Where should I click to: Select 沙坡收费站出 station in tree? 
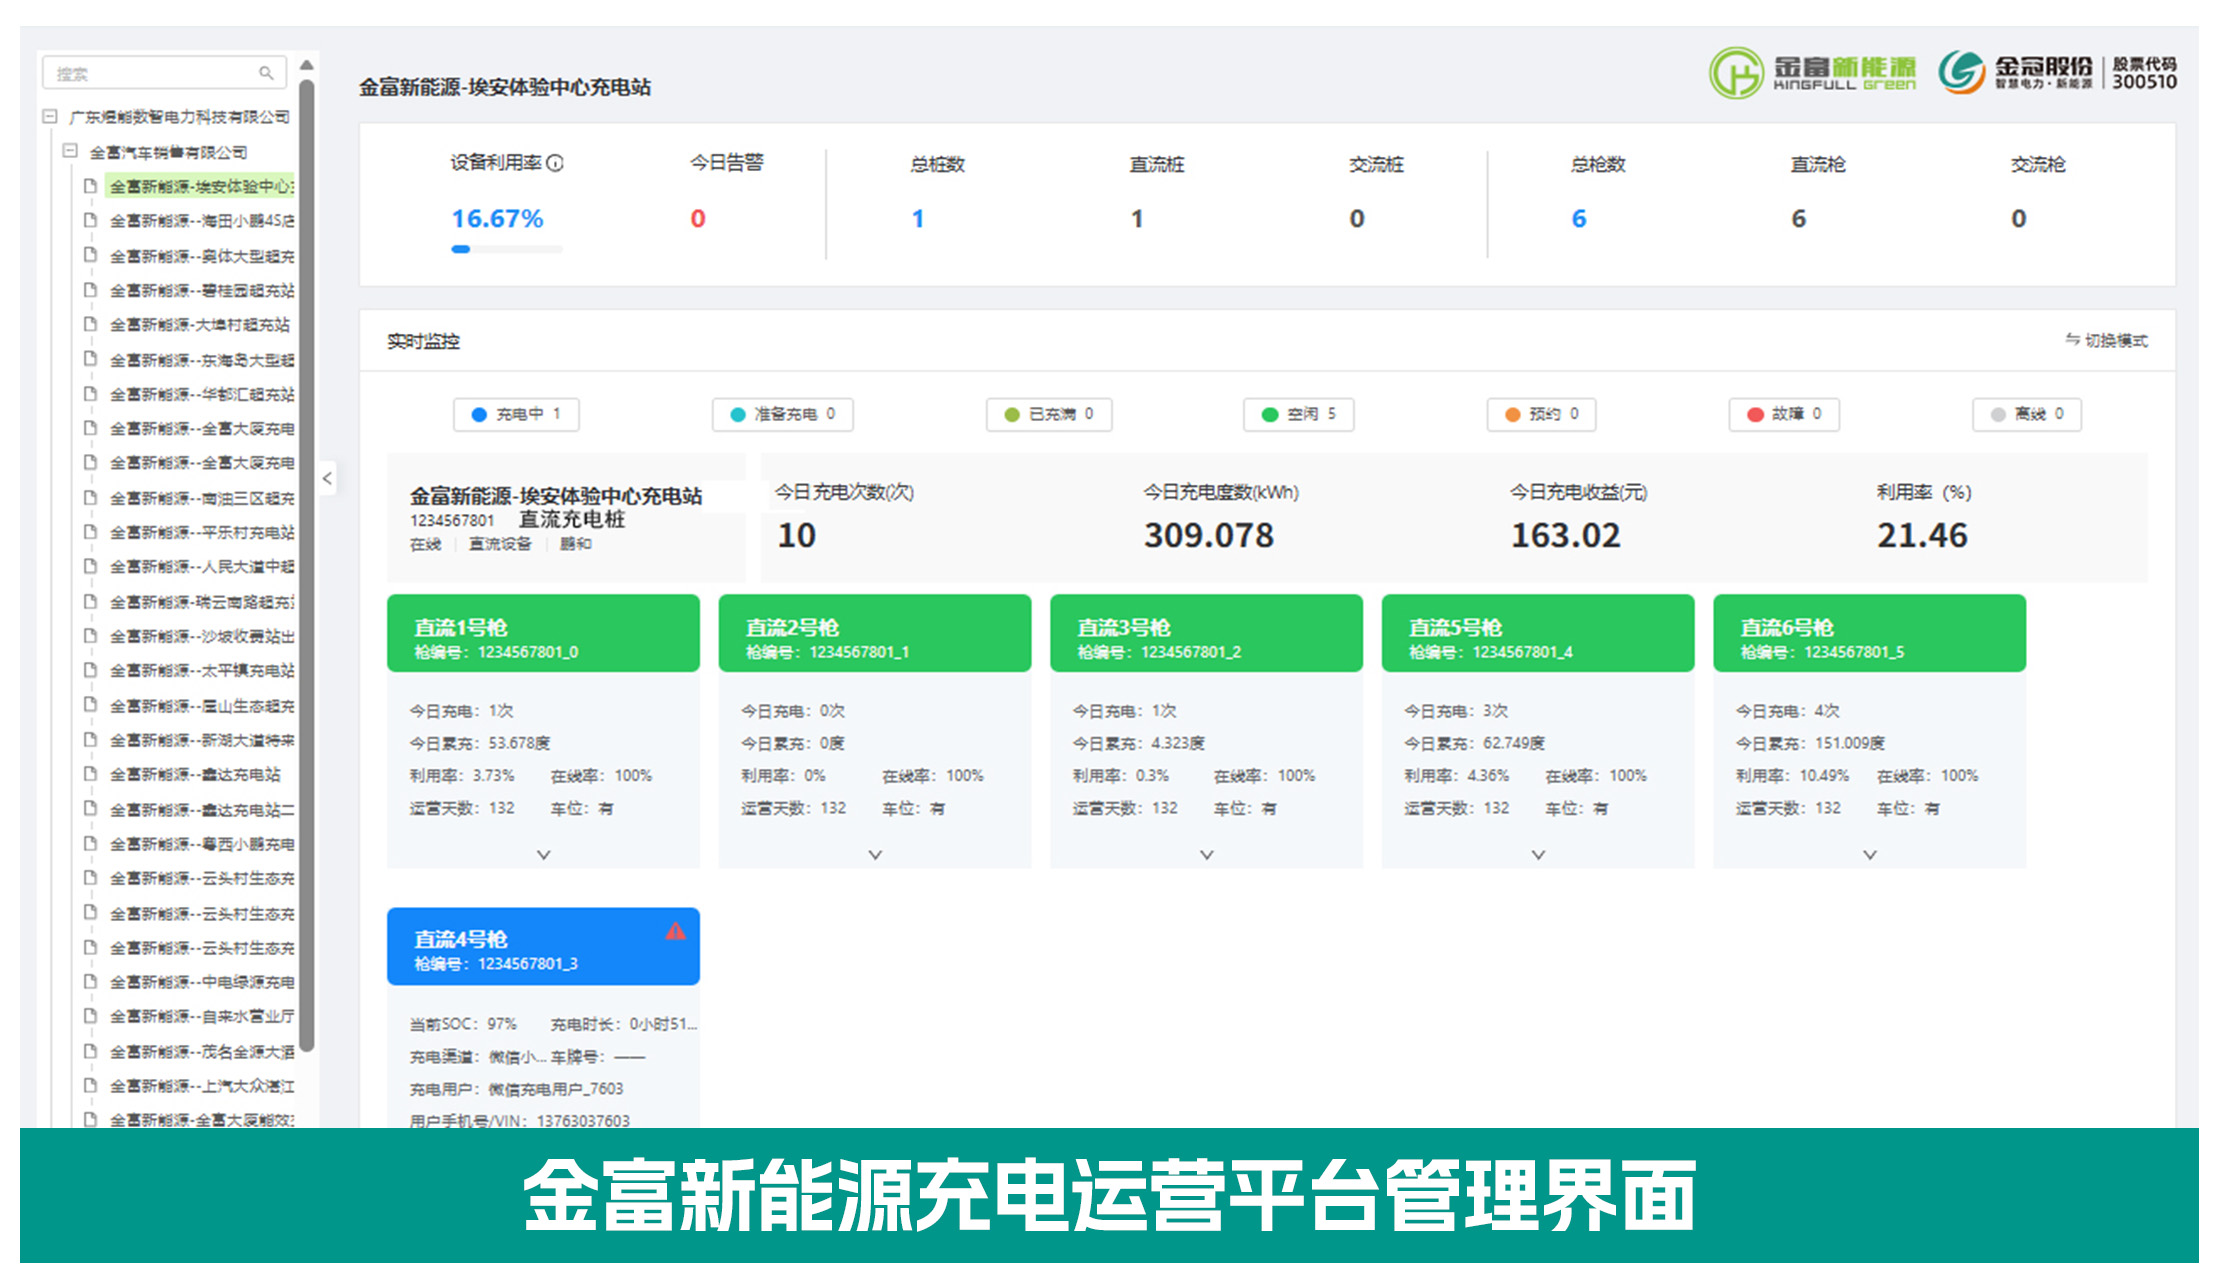click(201, 636)
